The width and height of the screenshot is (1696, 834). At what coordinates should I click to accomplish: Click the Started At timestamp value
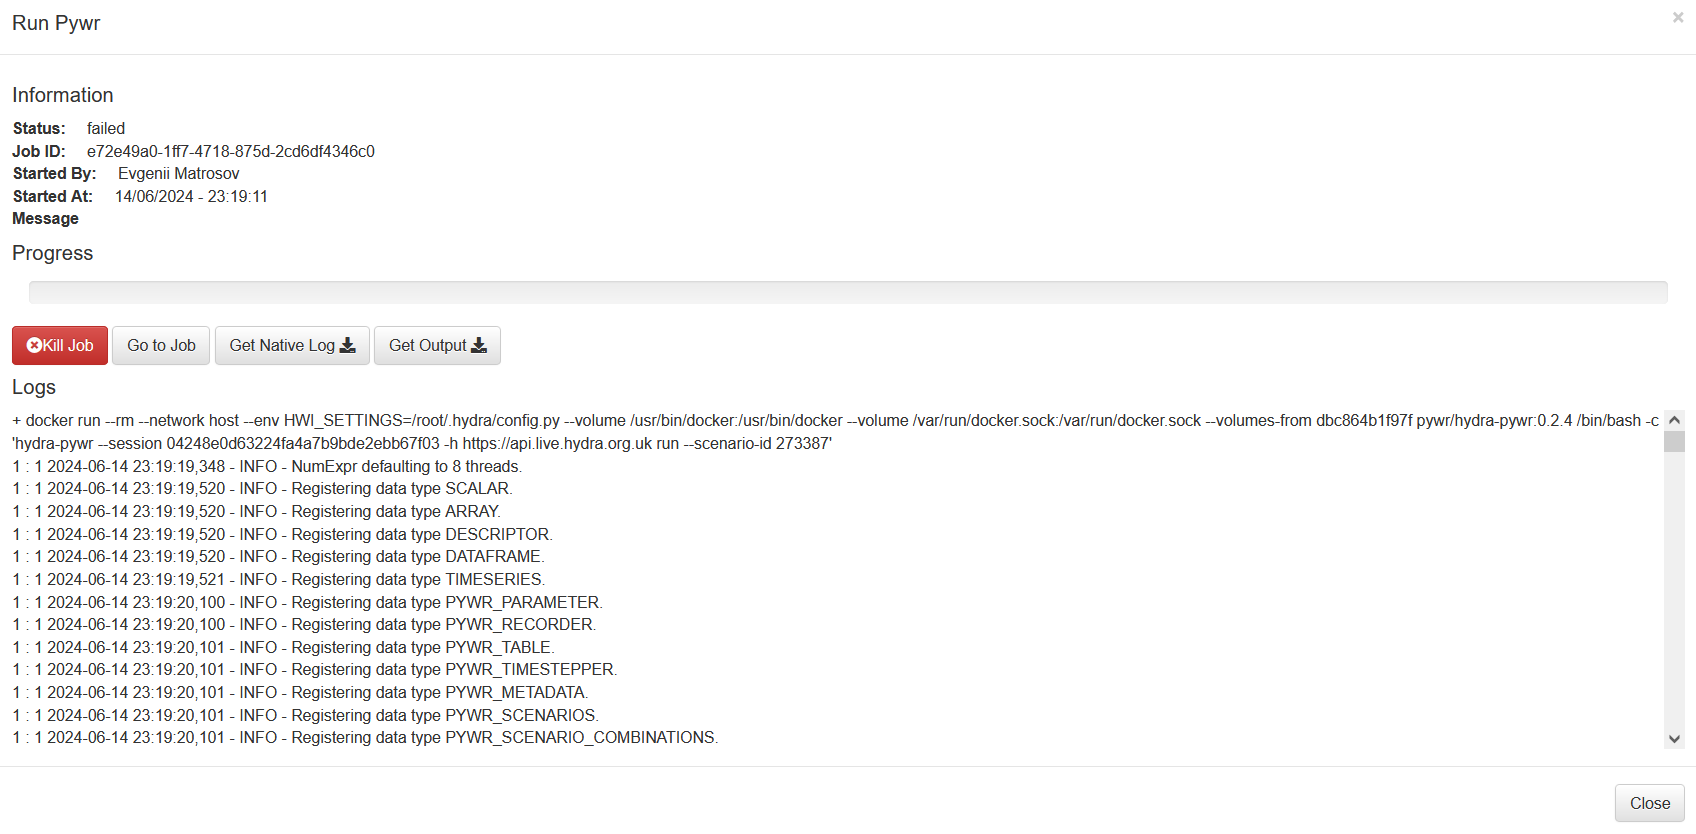(191, 196)
